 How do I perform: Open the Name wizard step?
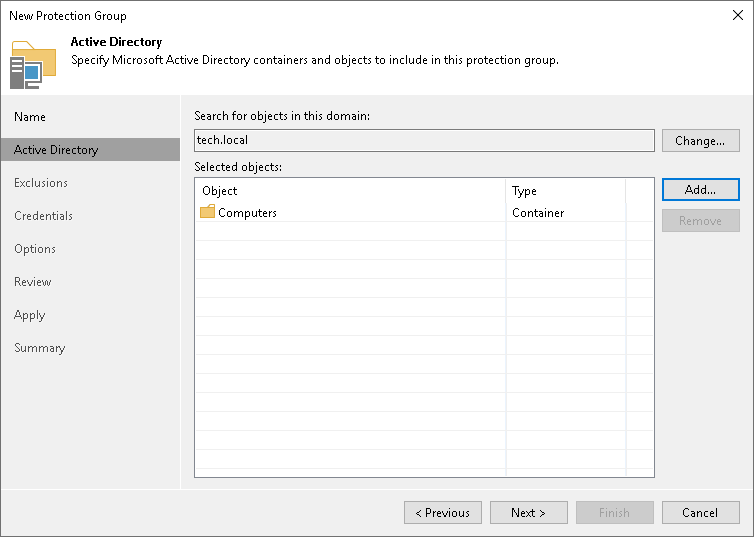pos(30,117)
